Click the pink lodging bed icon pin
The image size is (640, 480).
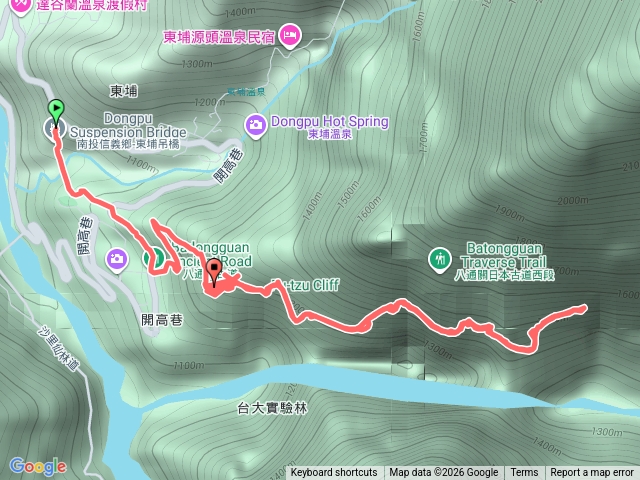[290, 36]
